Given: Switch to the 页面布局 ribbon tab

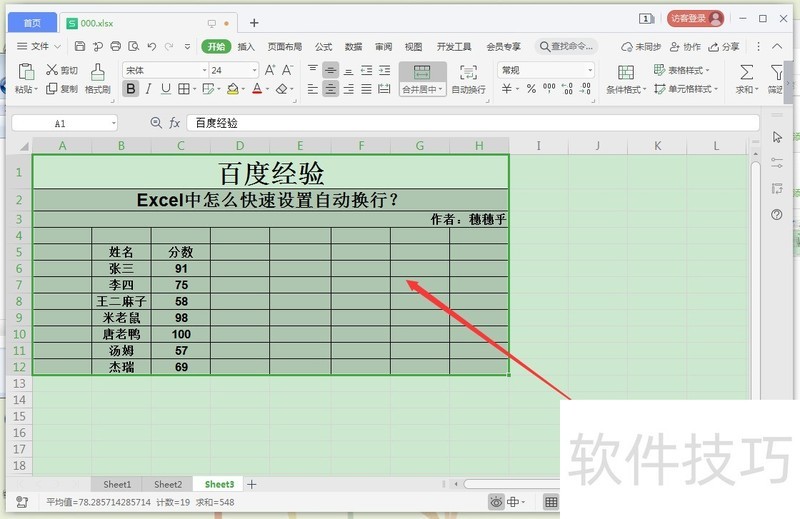Looking at the screenshot, I should 285,46.
